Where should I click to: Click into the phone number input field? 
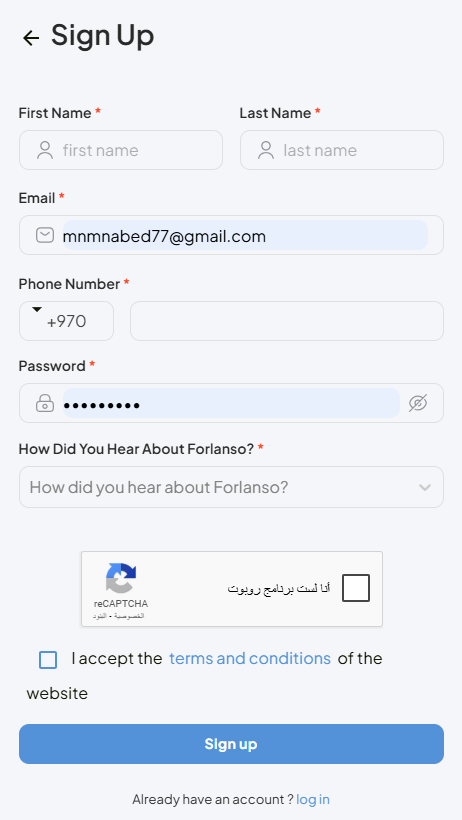[287, 321]
